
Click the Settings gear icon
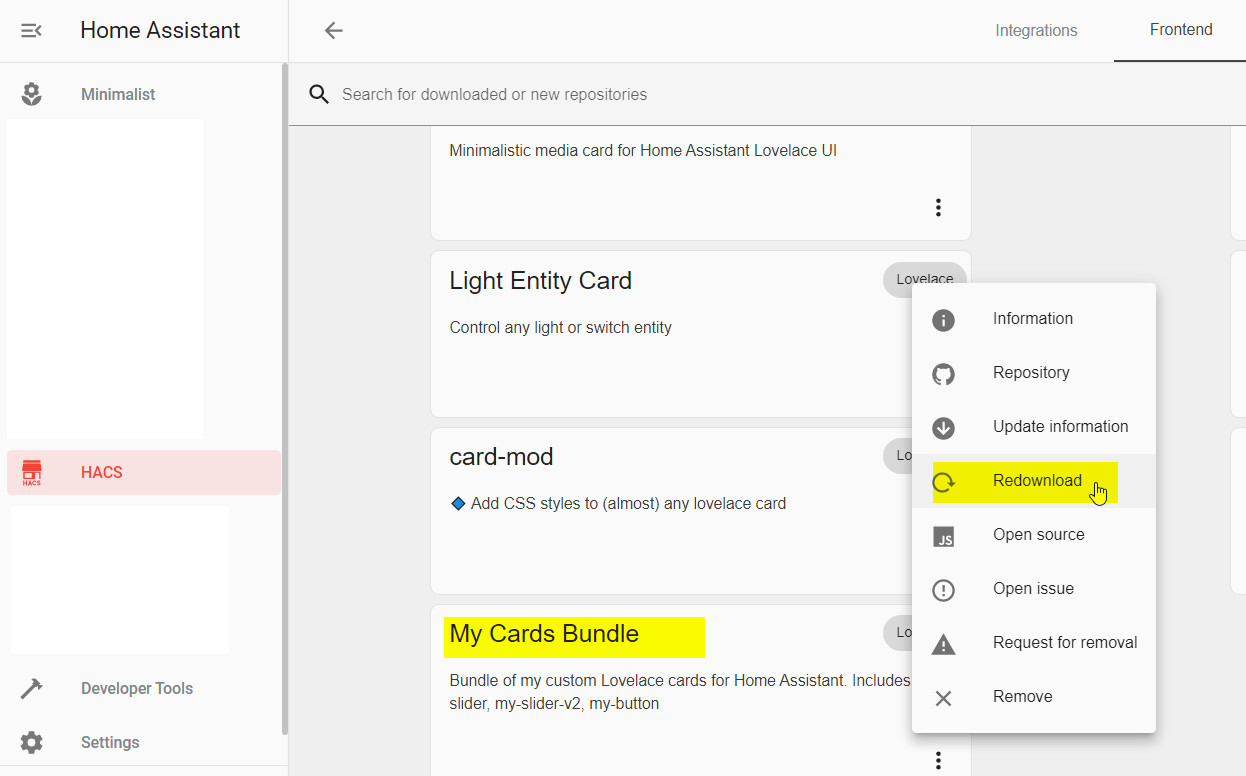point(32,742)
